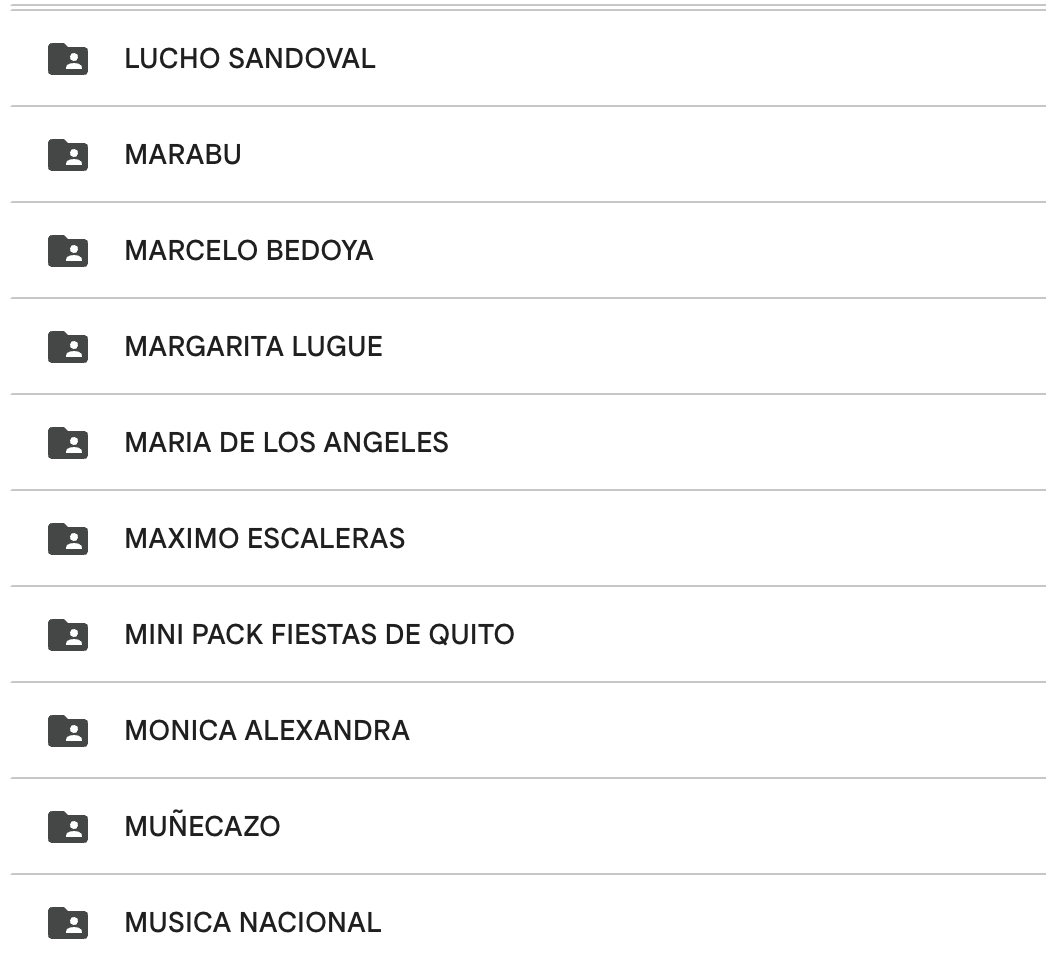Click the shared folder icon beside LUCHO SANDOVAL
This screenshot has width=1046, height=956.
point(68,59)
